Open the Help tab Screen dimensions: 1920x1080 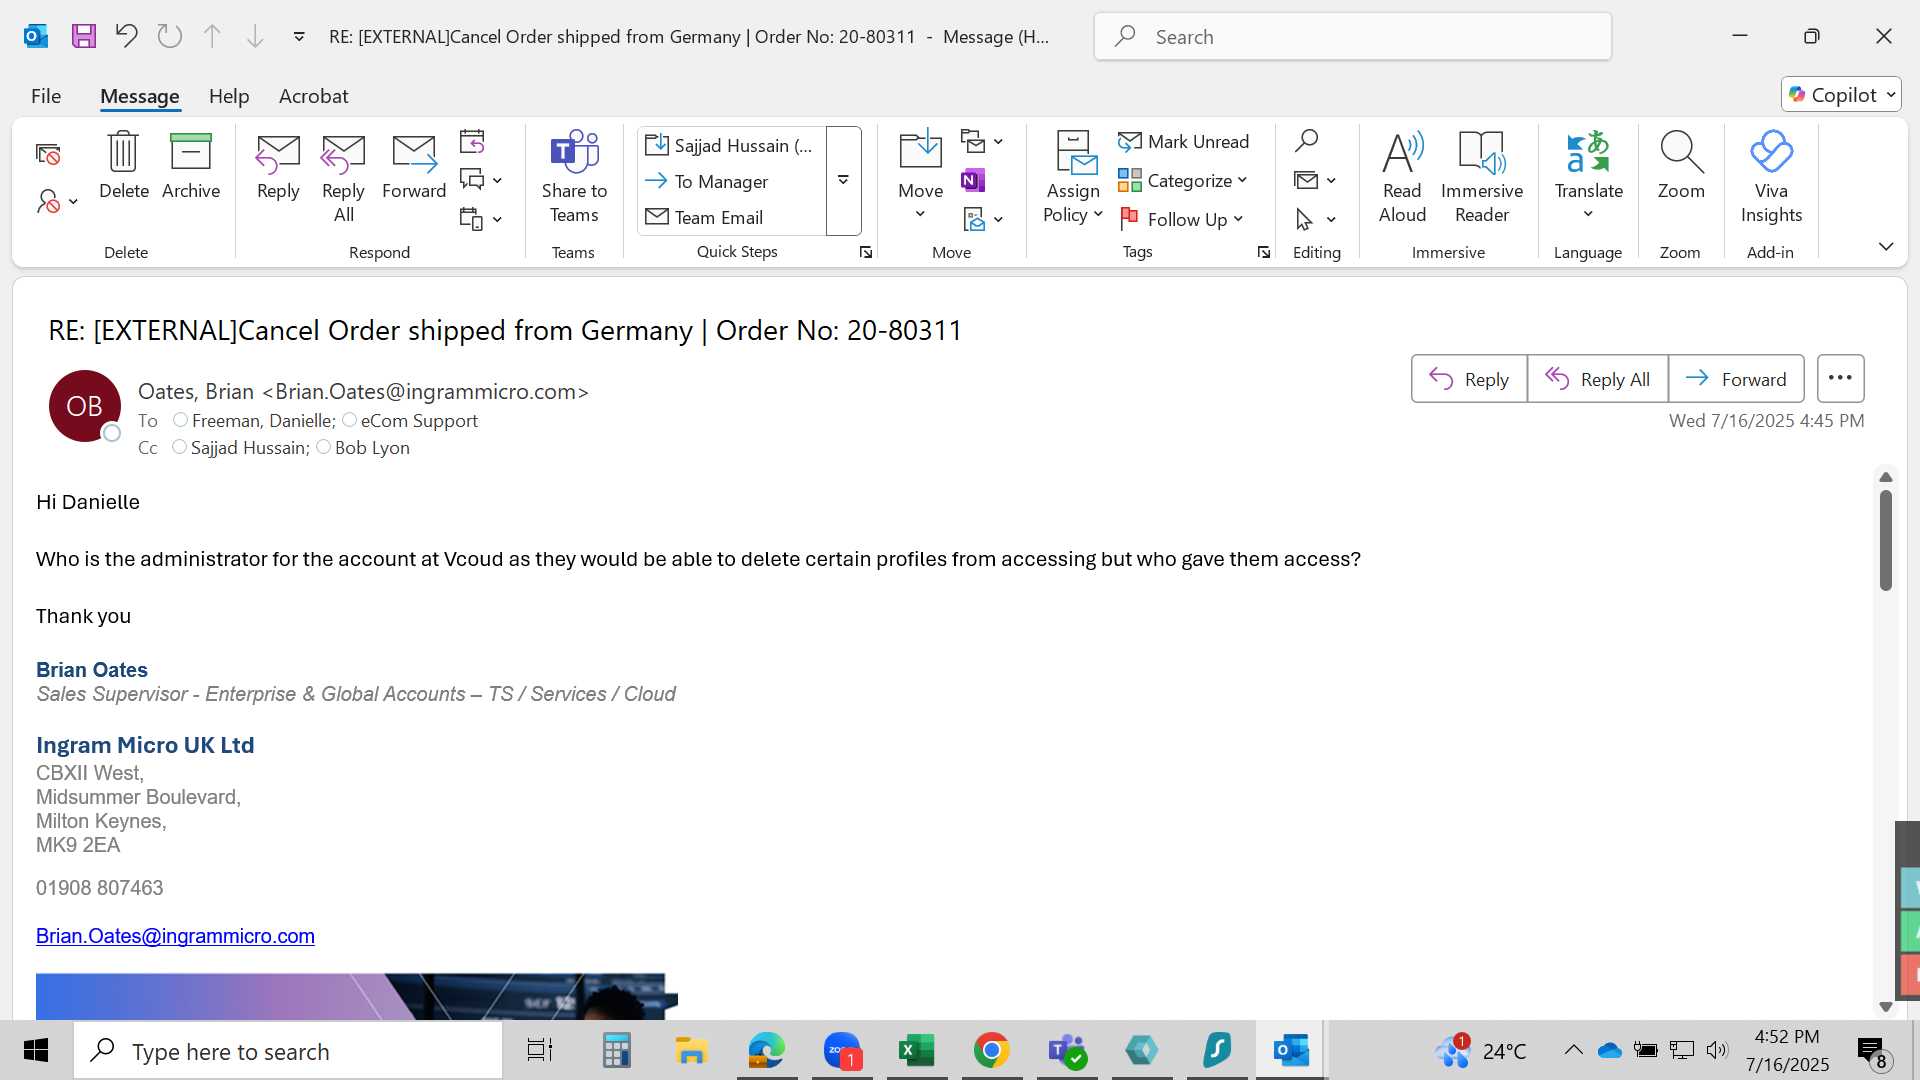229,96
